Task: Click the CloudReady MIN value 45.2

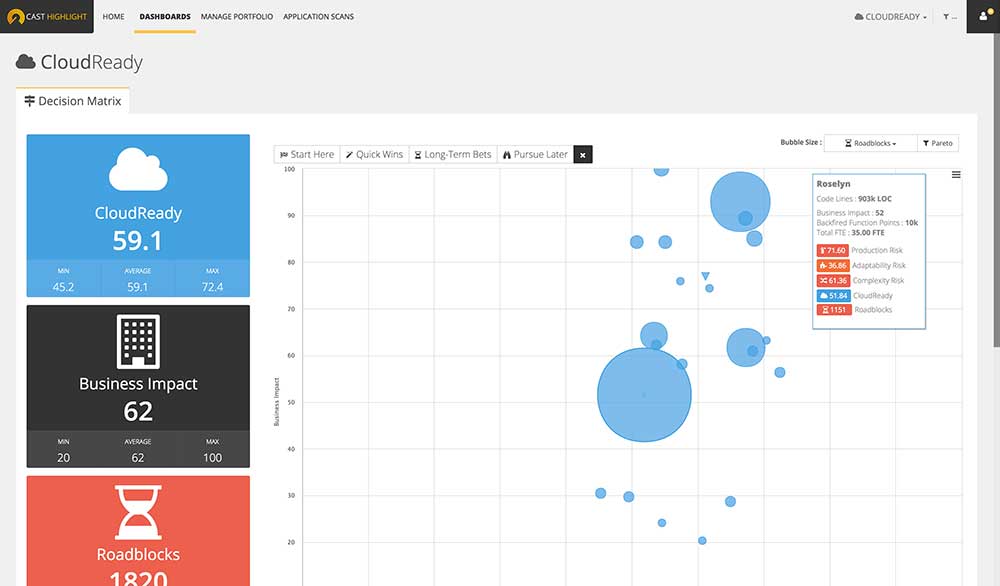Action: [63, 287]
